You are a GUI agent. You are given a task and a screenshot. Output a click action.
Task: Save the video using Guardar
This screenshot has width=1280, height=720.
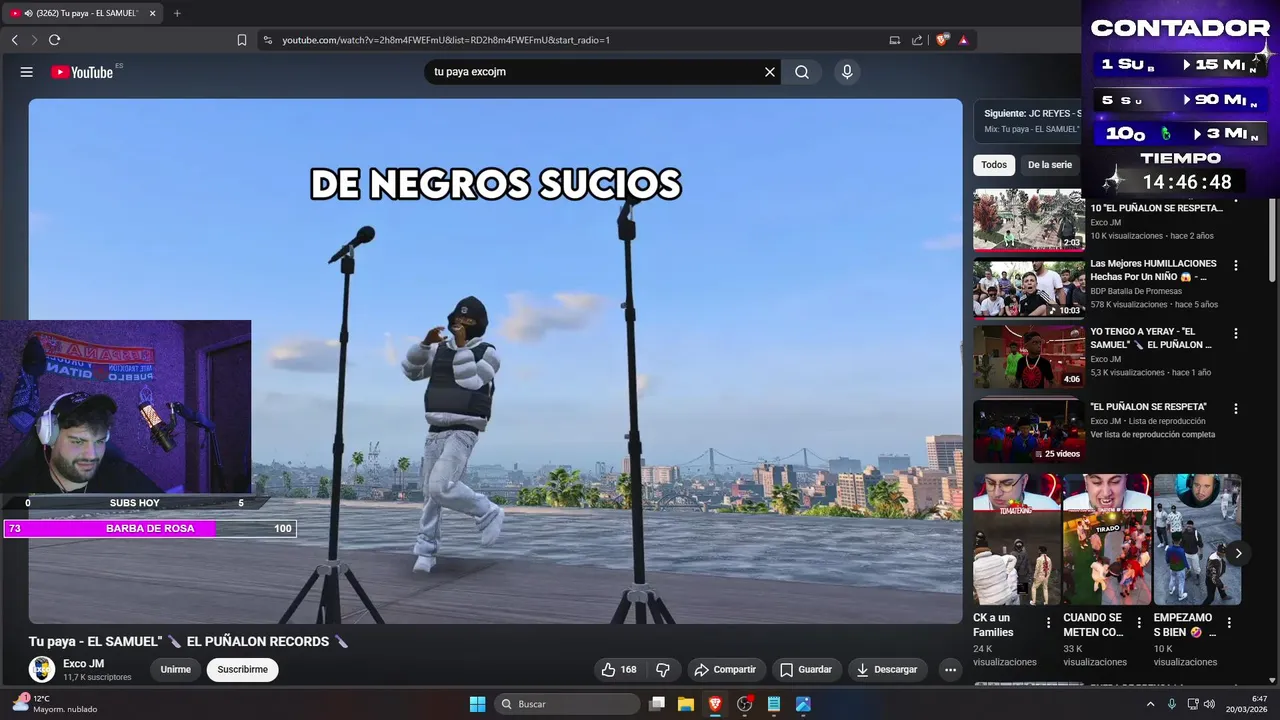pyautogui.click(x=806, y=669)
